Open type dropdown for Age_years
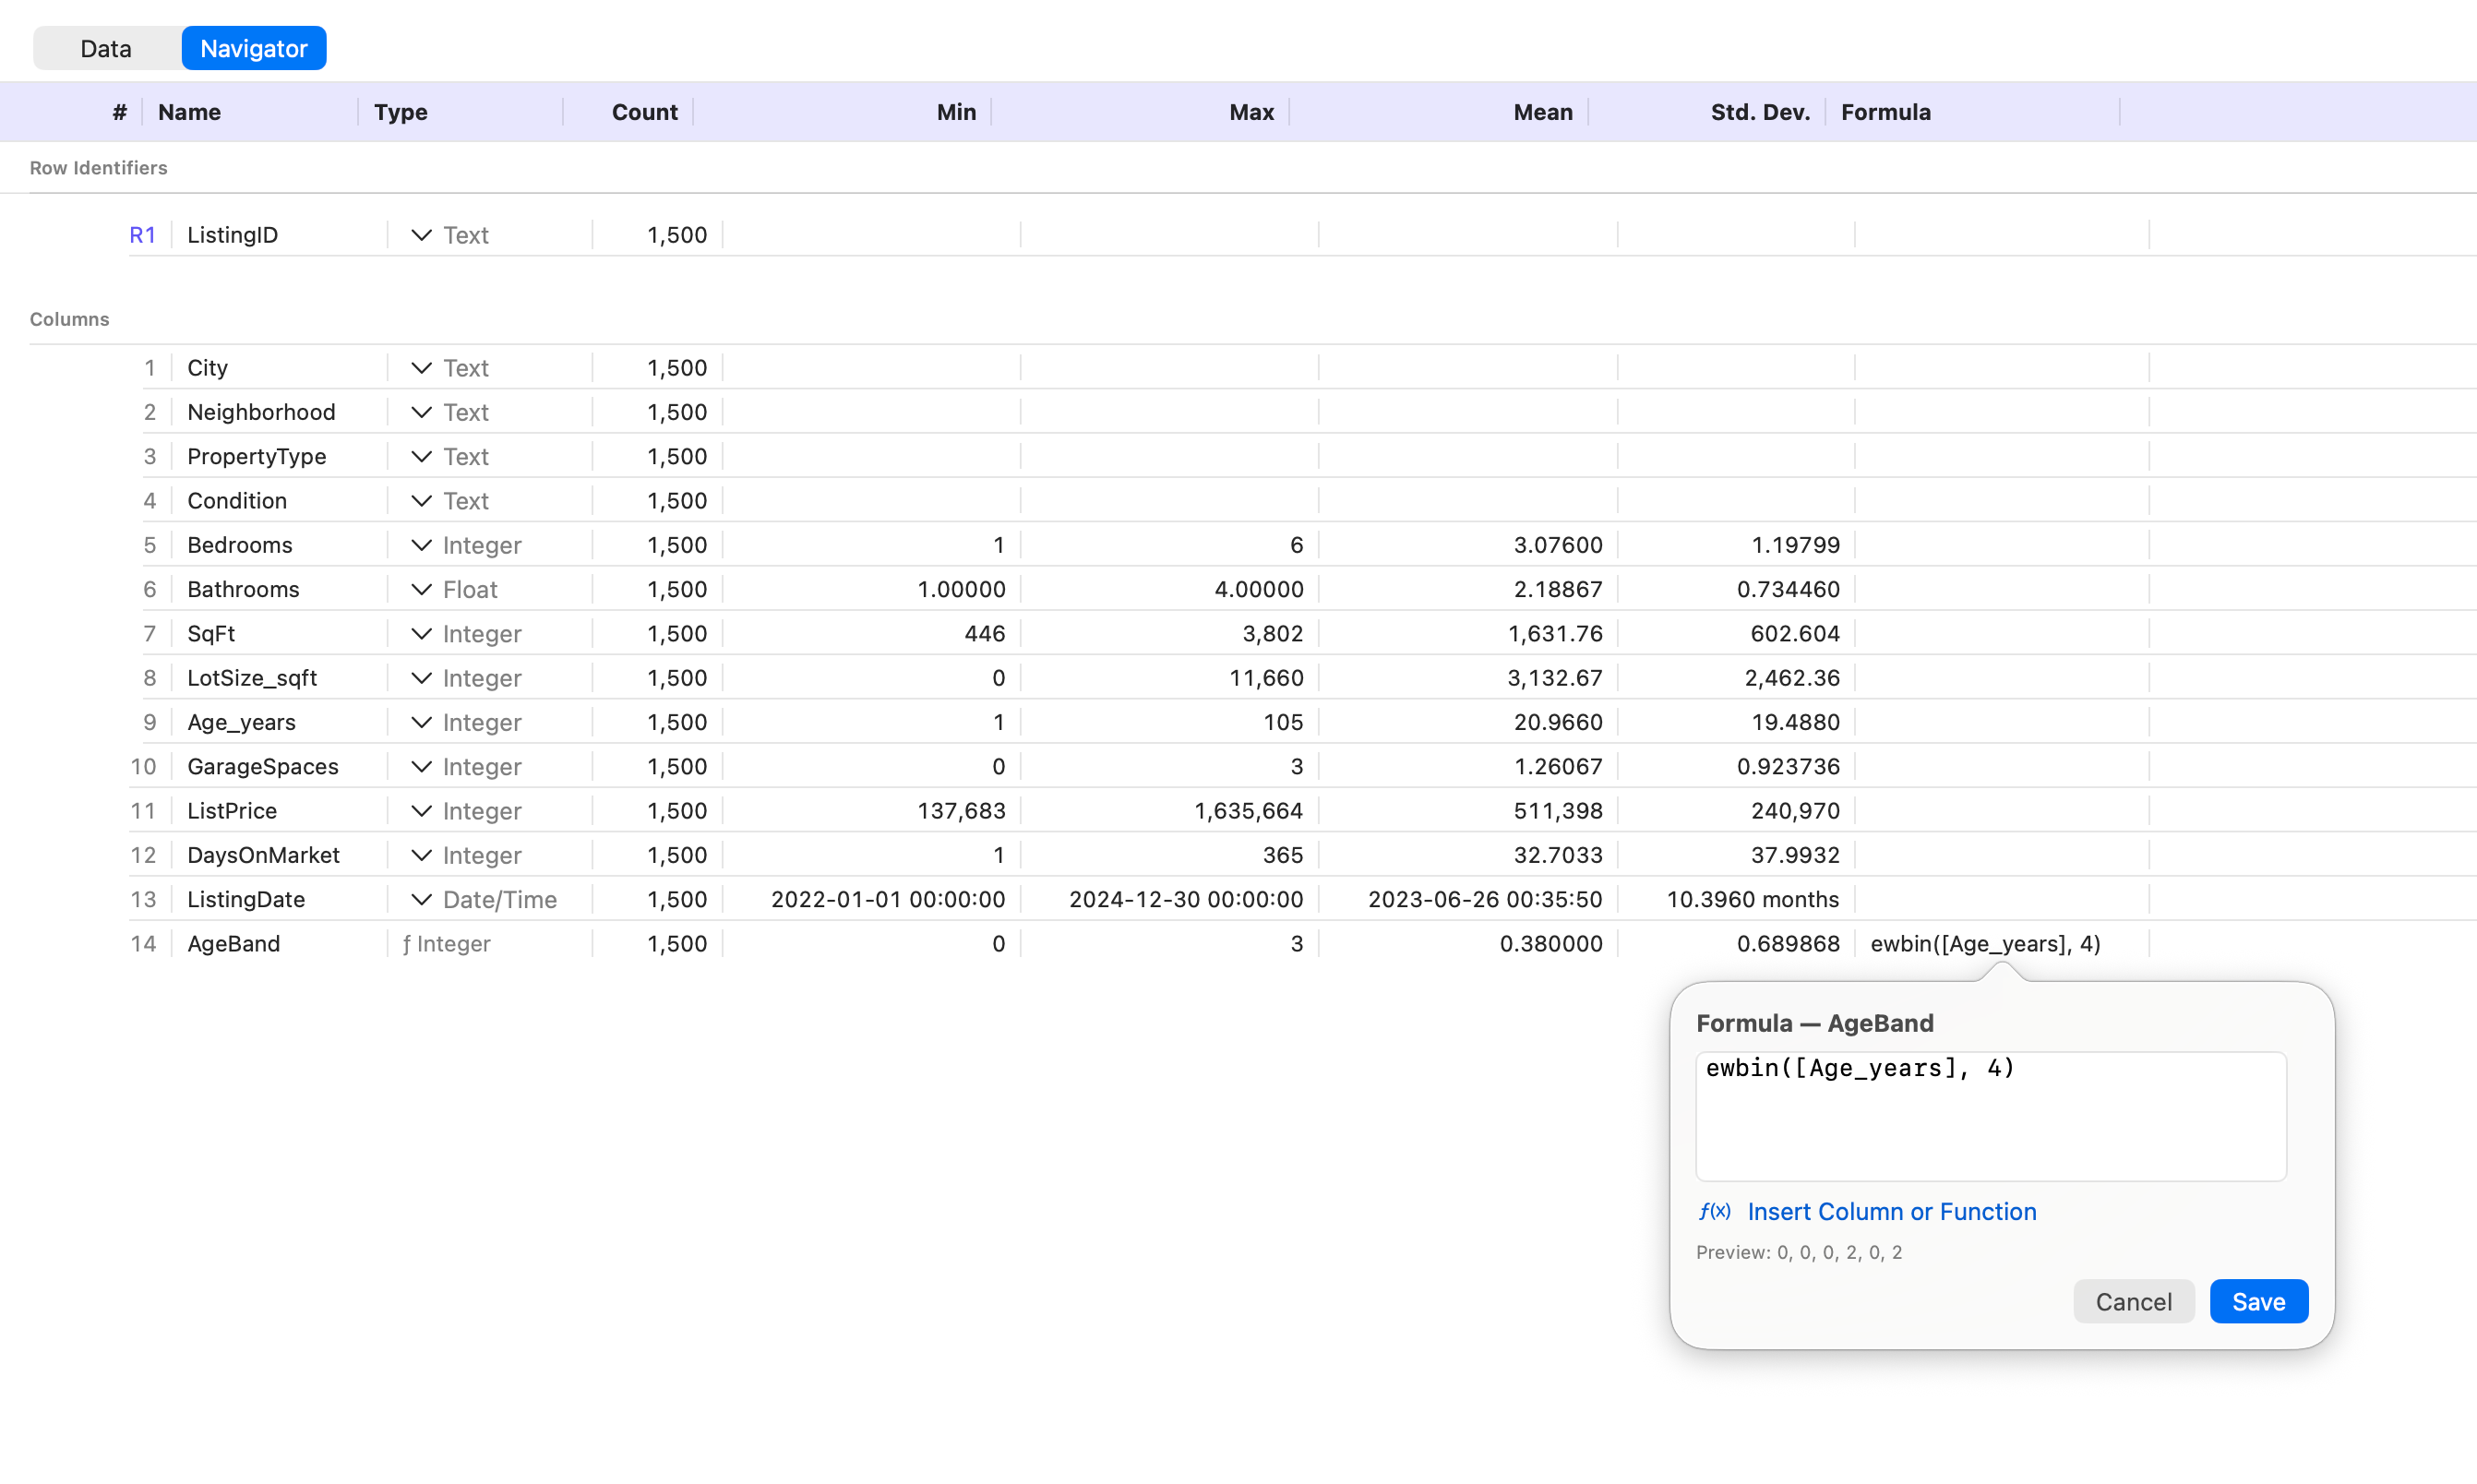 pos(421,722)
